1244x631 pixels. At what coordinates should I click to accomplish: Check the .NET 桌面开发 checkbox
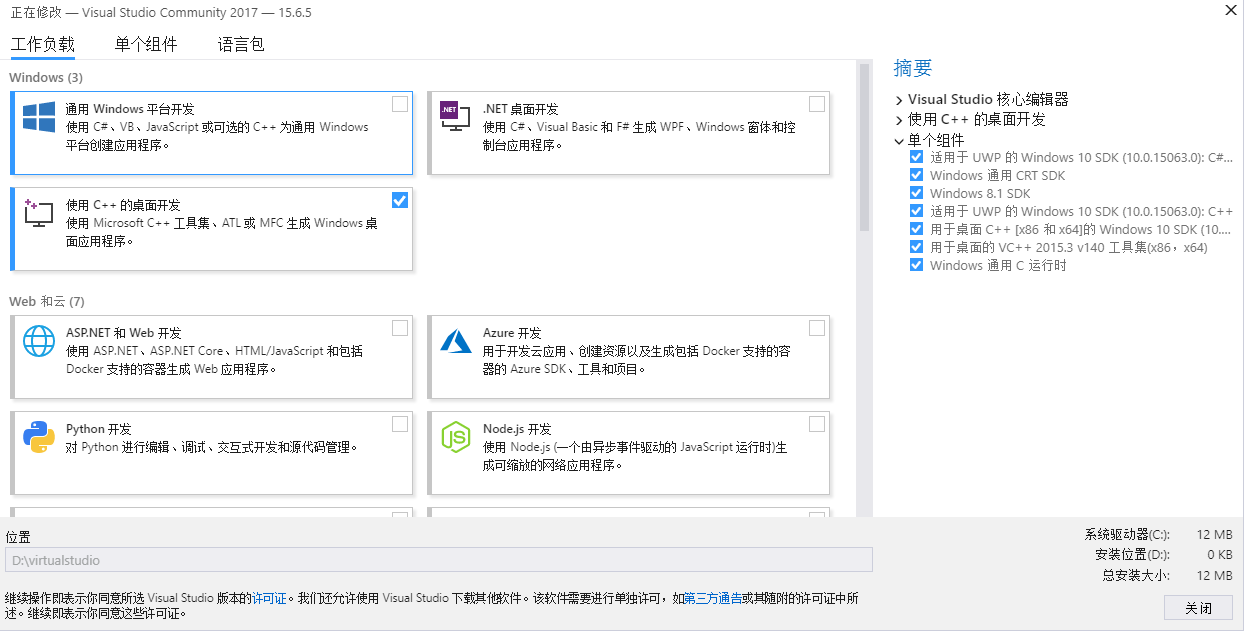(x=817, y=104)
